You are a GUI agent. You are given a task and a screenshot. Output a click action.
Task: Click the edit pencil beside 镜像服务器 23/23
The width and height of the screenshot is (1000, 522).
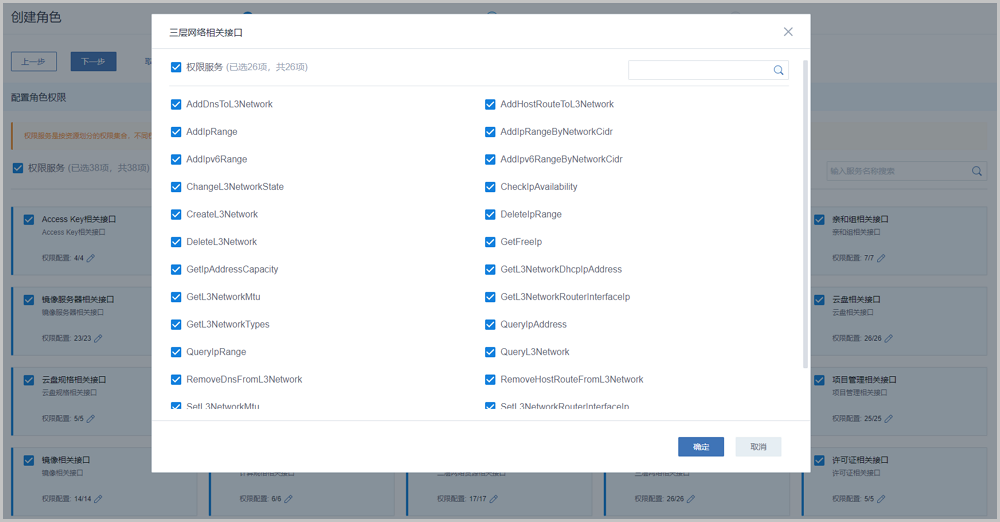coord(98,338)
